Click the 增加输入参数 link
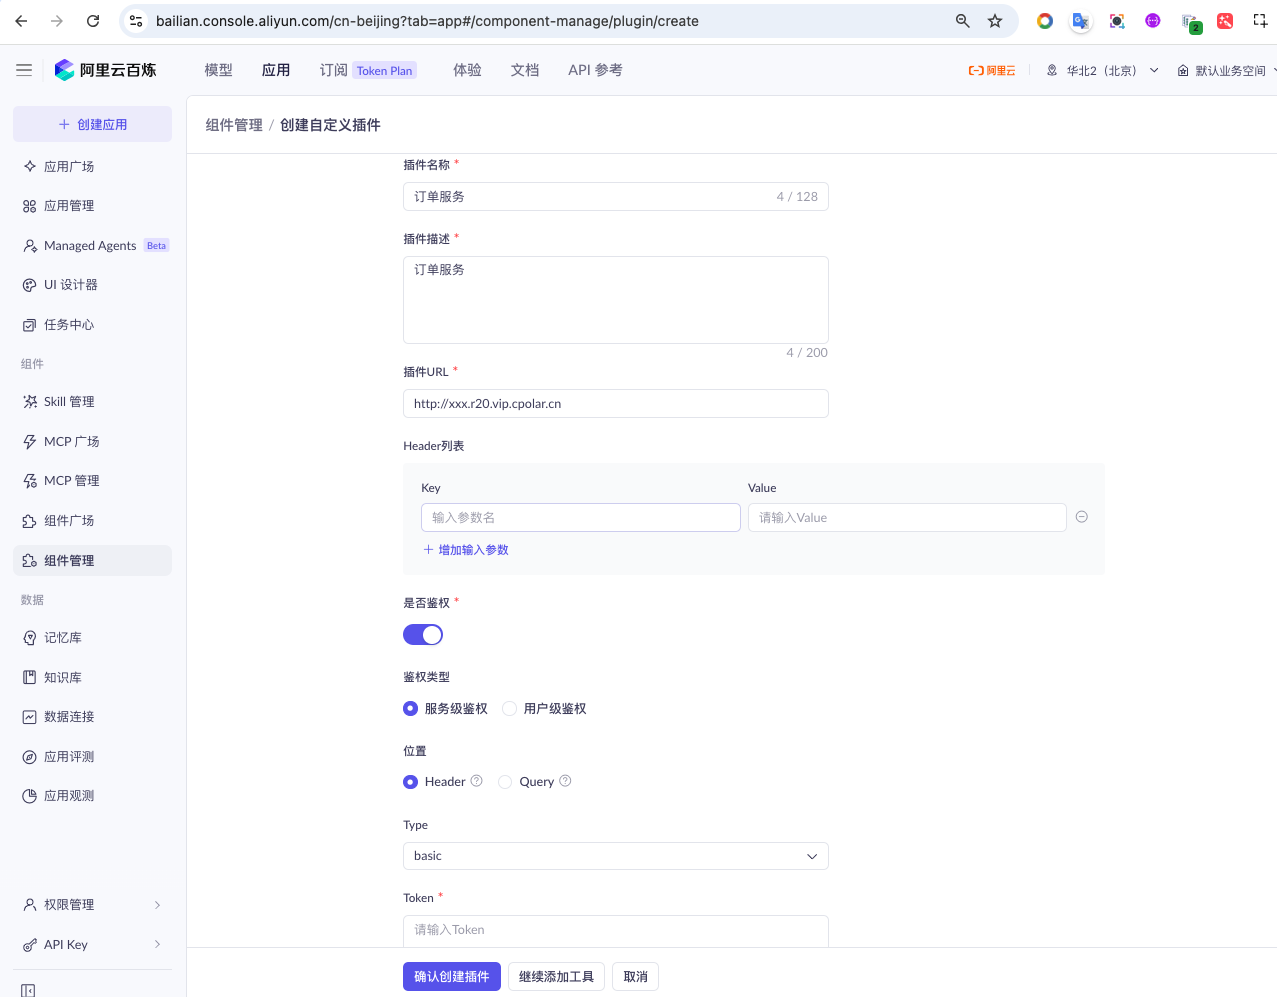The width and height of the screenshot is (1277, 997). click(466, 550)
